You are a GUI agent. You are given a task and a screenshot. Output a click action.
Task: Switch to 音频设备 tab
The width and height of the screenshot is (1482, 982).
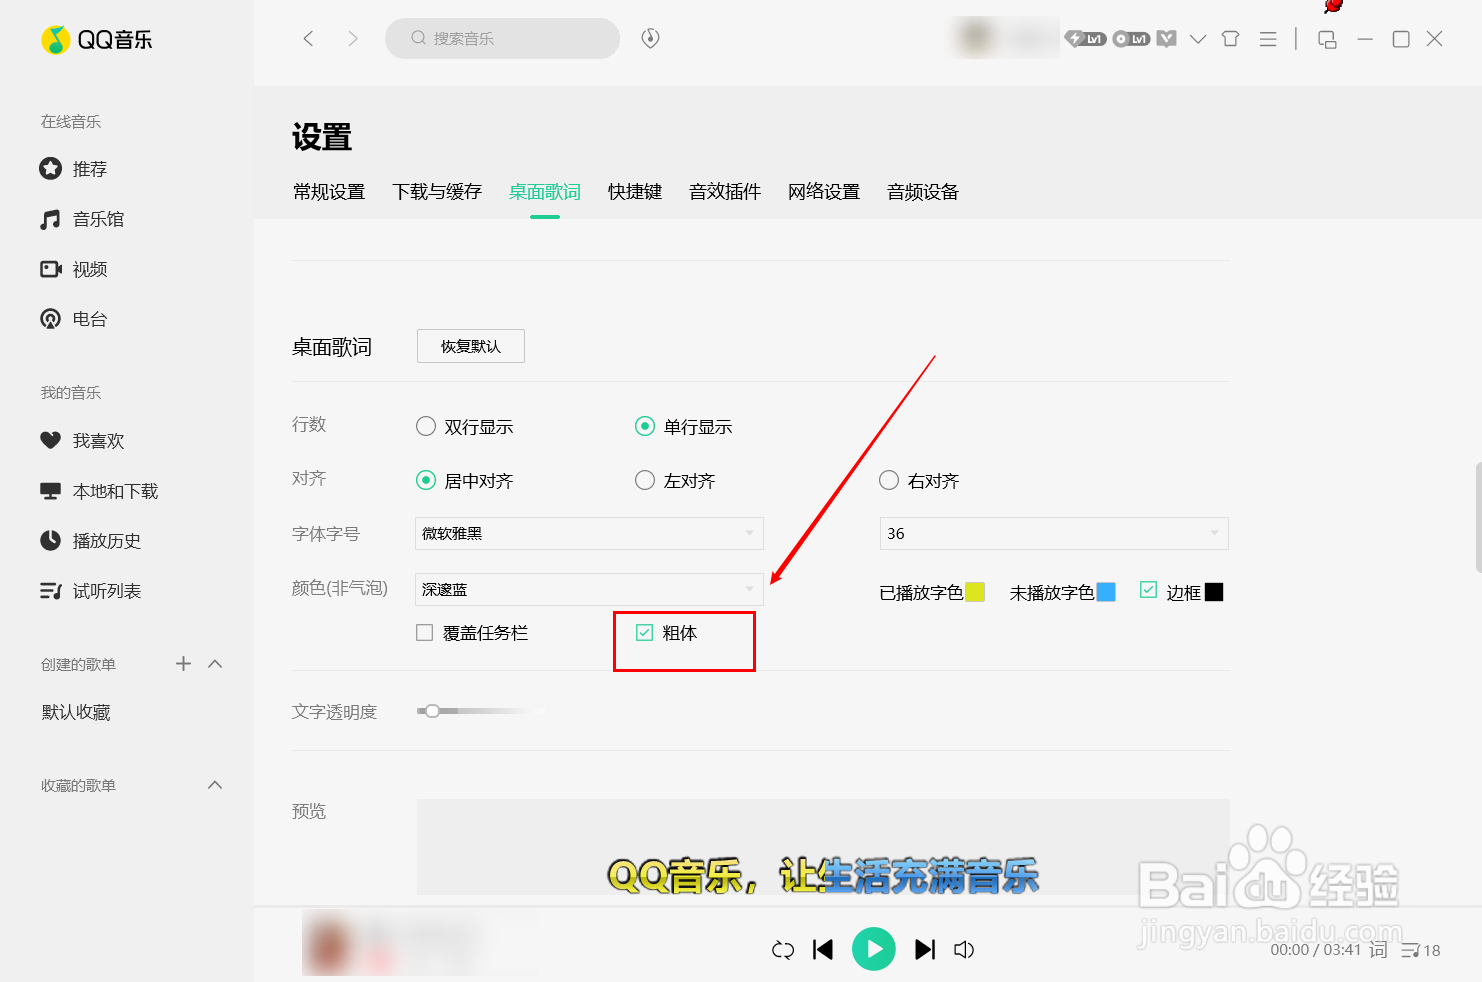point(923,192)
